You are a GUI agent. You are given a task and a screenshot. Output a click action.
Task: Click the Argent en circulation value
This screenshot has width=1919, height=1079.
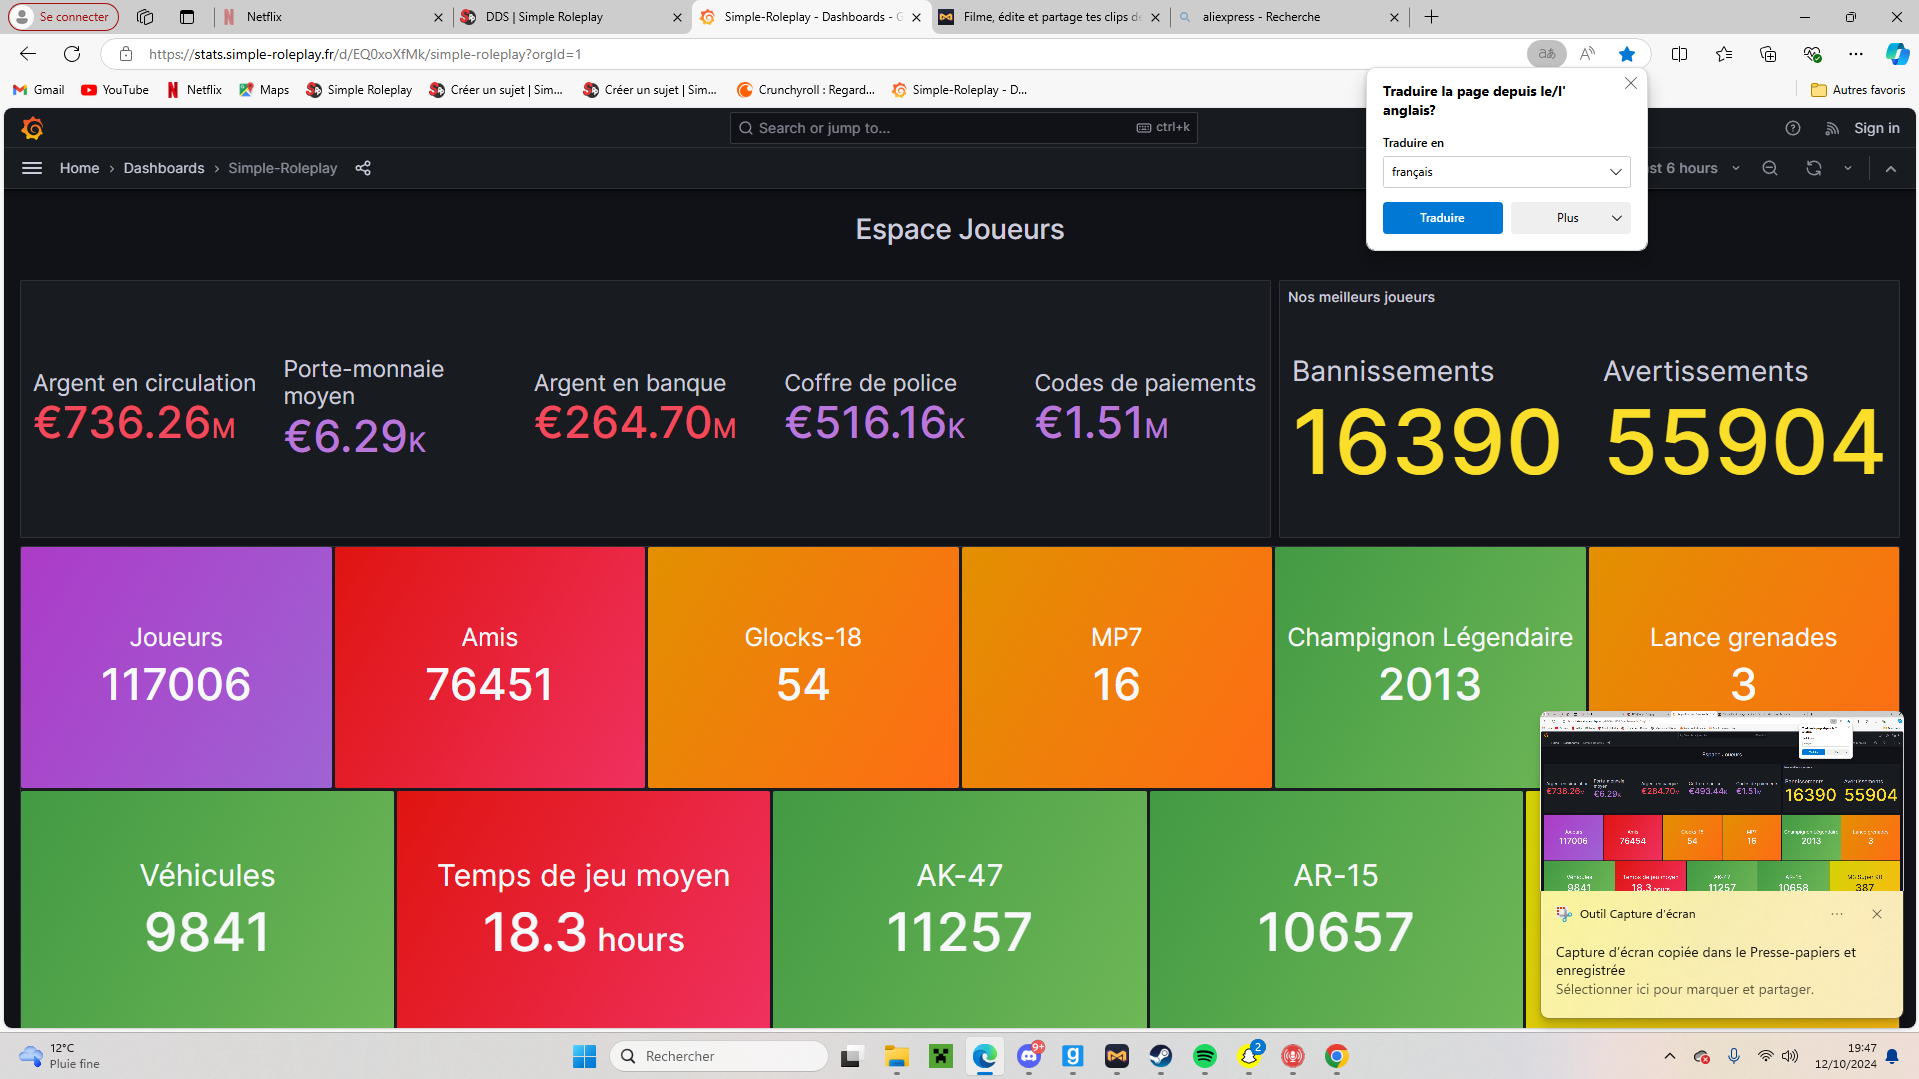(x=135, y=422)
